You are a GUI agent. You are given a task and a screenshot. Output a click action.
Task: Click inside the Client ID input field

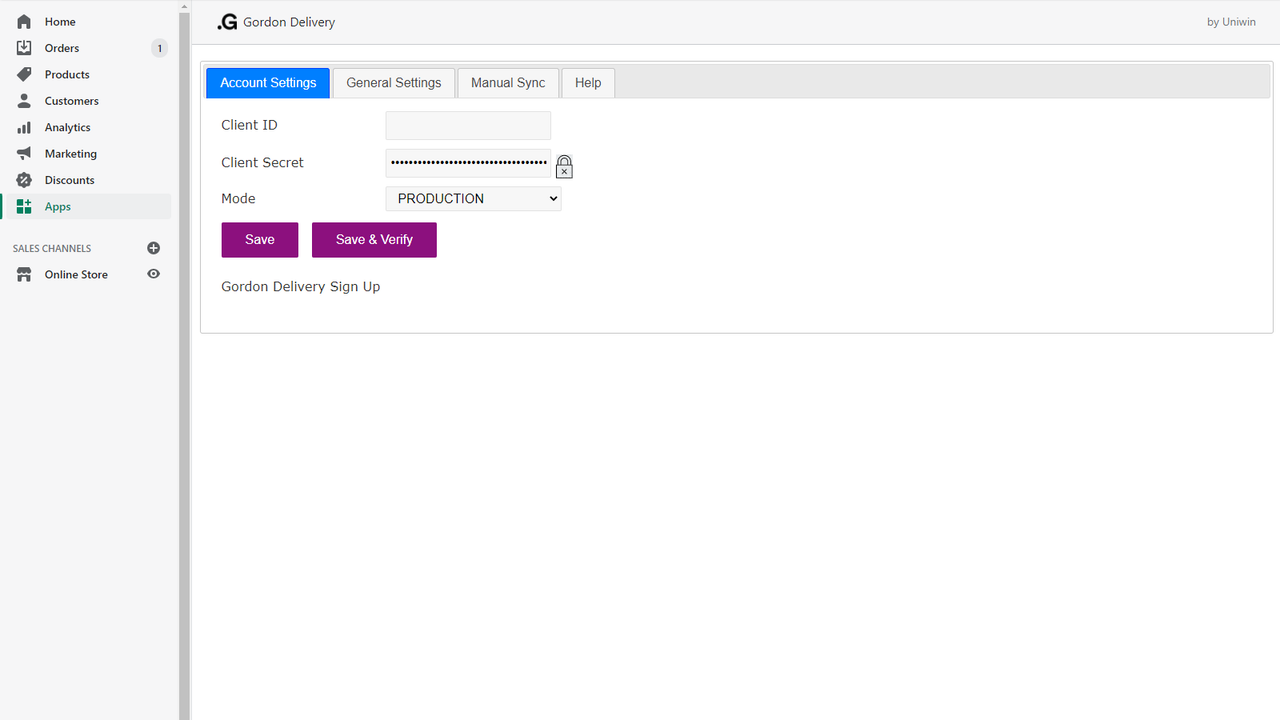coord(468,125)
